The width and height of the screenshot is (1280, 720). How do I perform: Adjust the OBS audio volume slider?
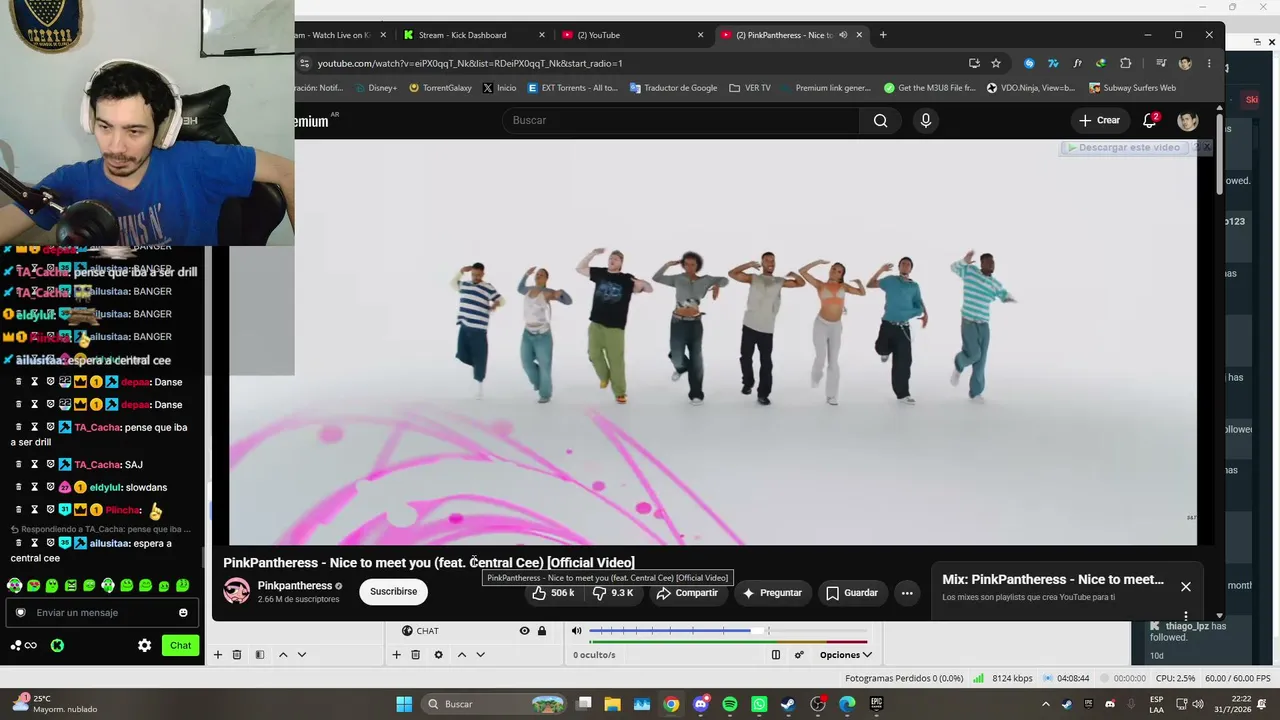(728, 631)
